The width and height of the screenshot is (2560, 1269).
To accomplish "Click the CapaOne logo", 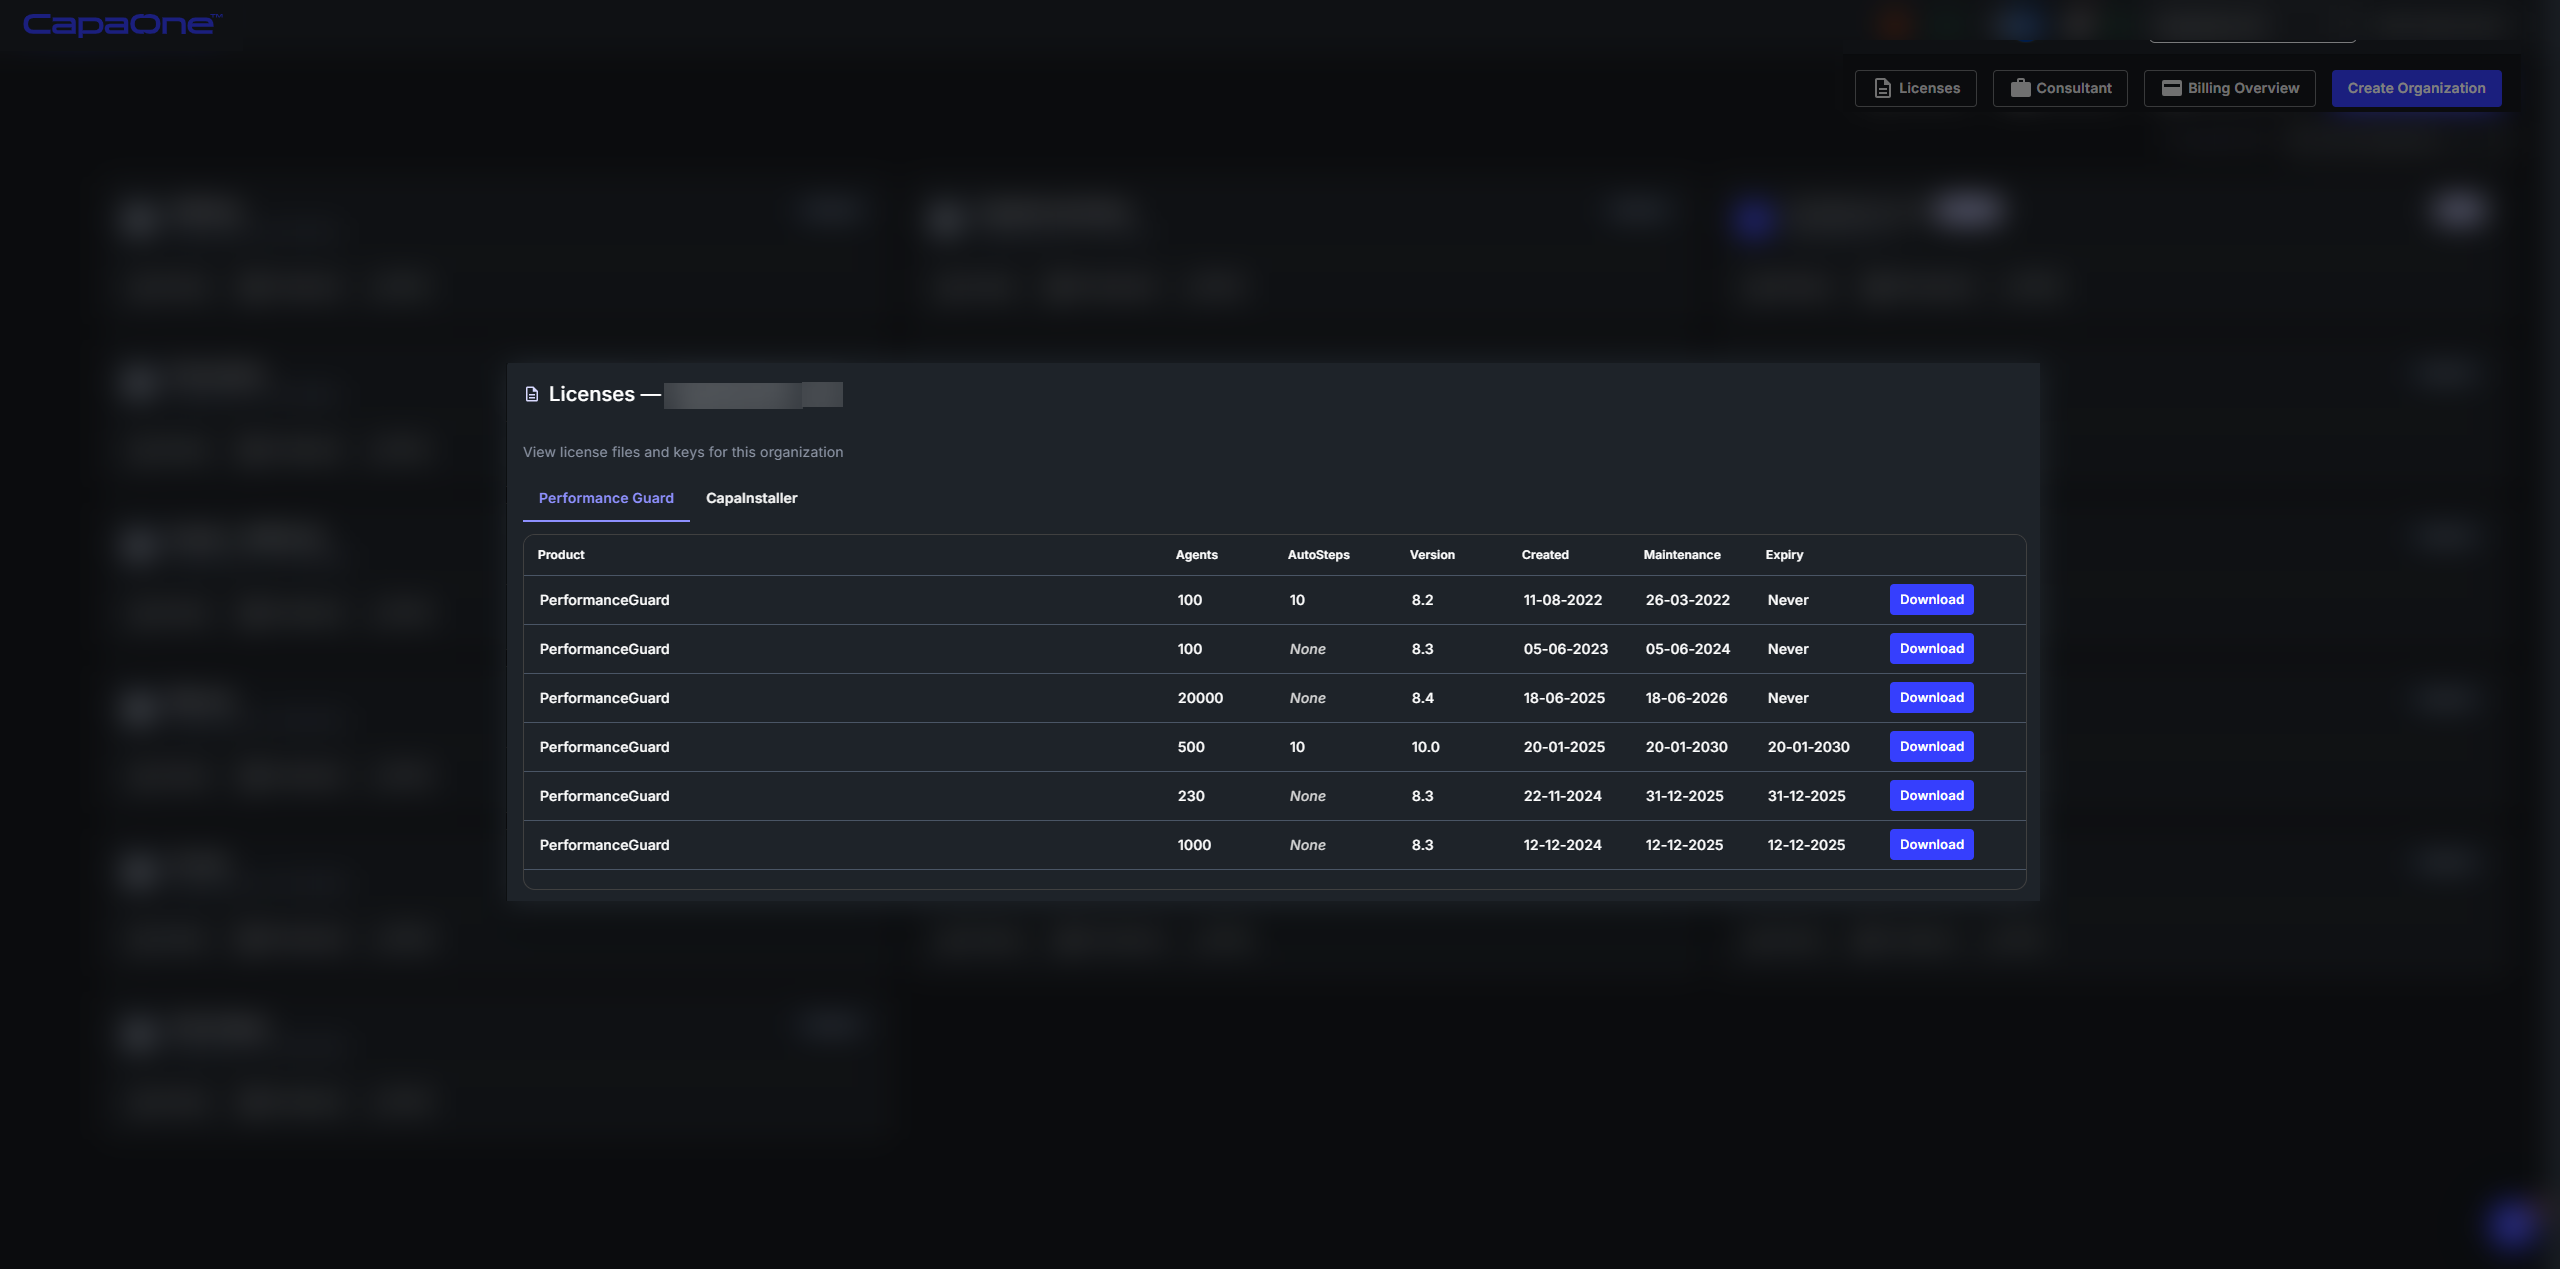I will coord(122,23).
